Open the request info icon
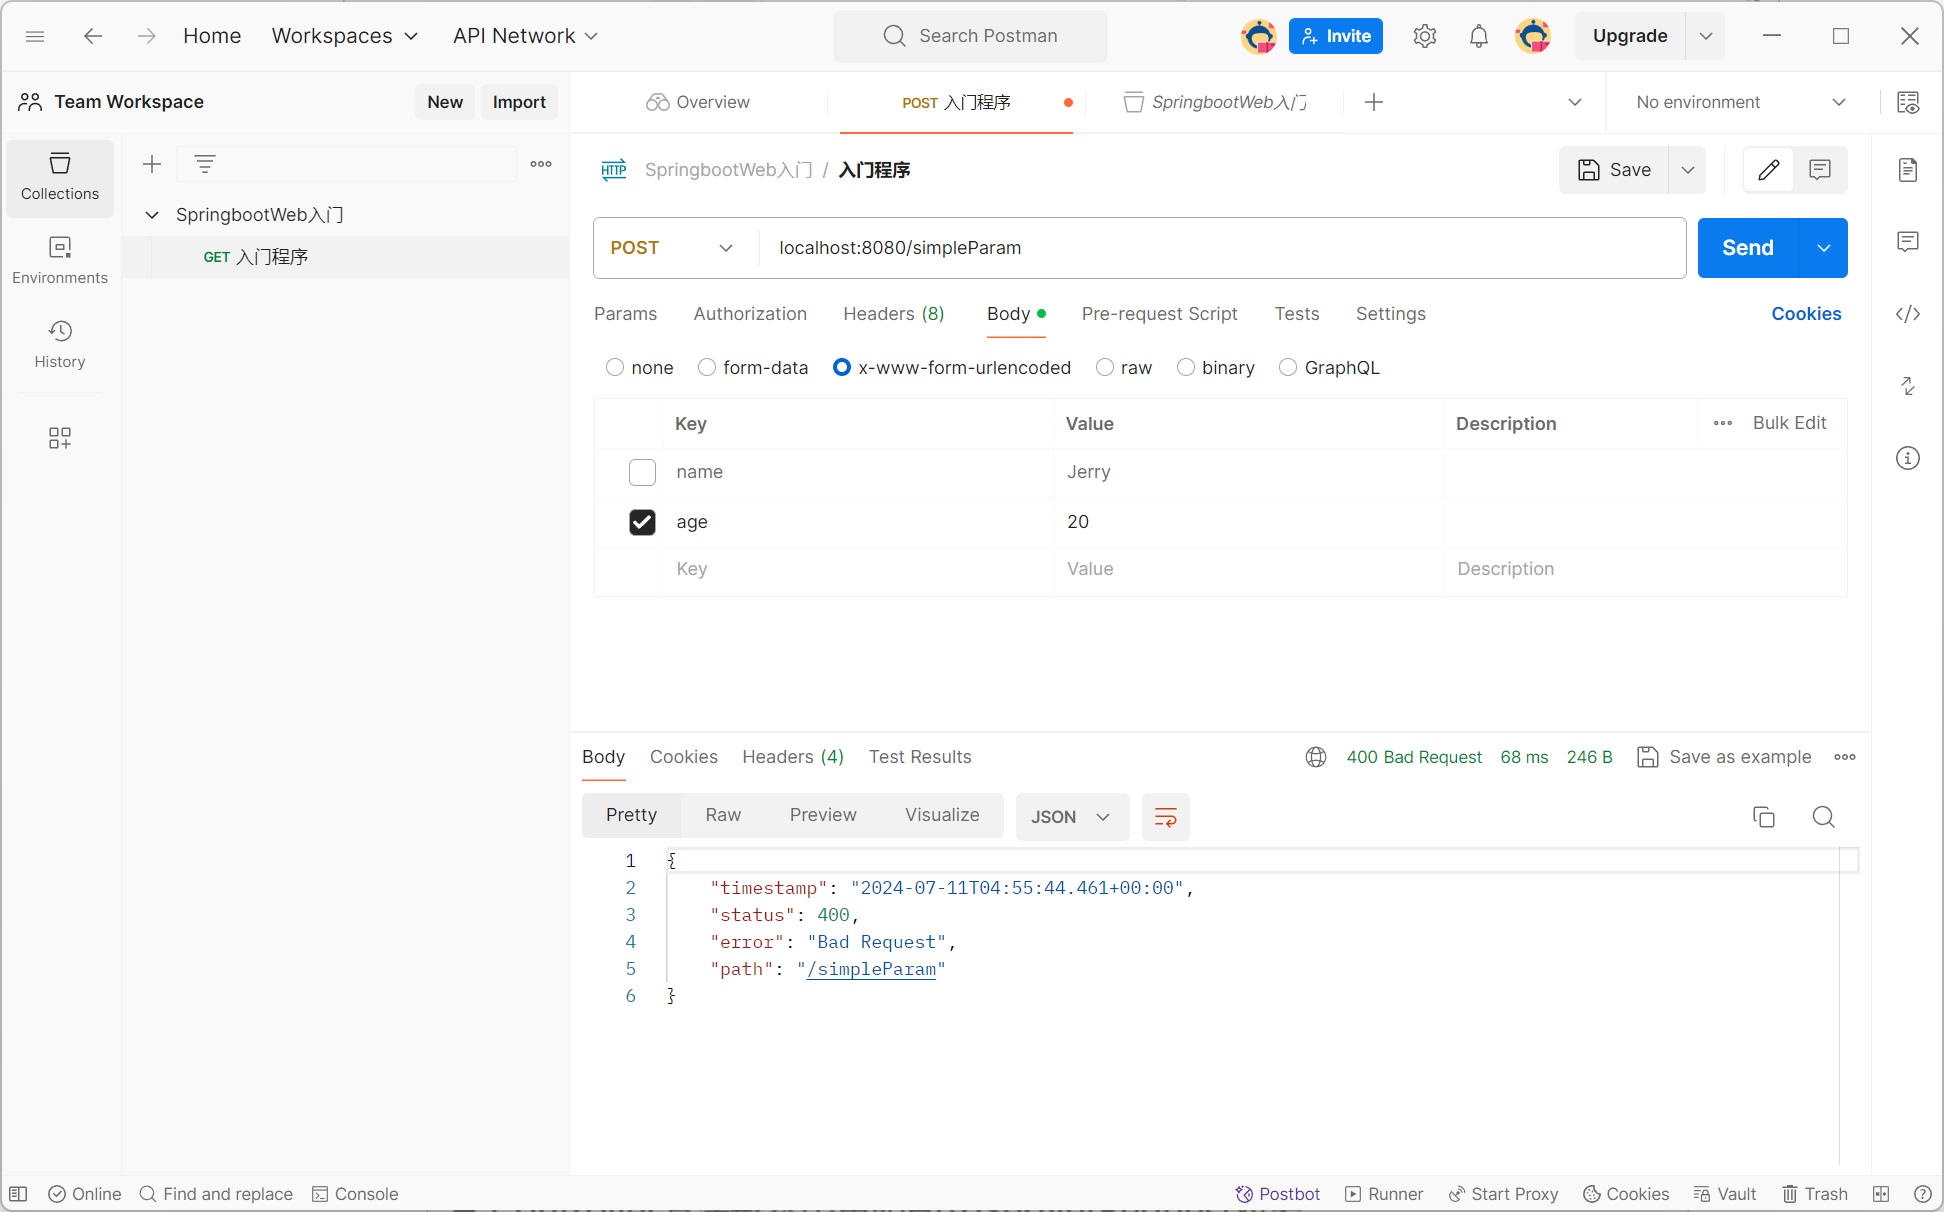 click(1908, 458)
